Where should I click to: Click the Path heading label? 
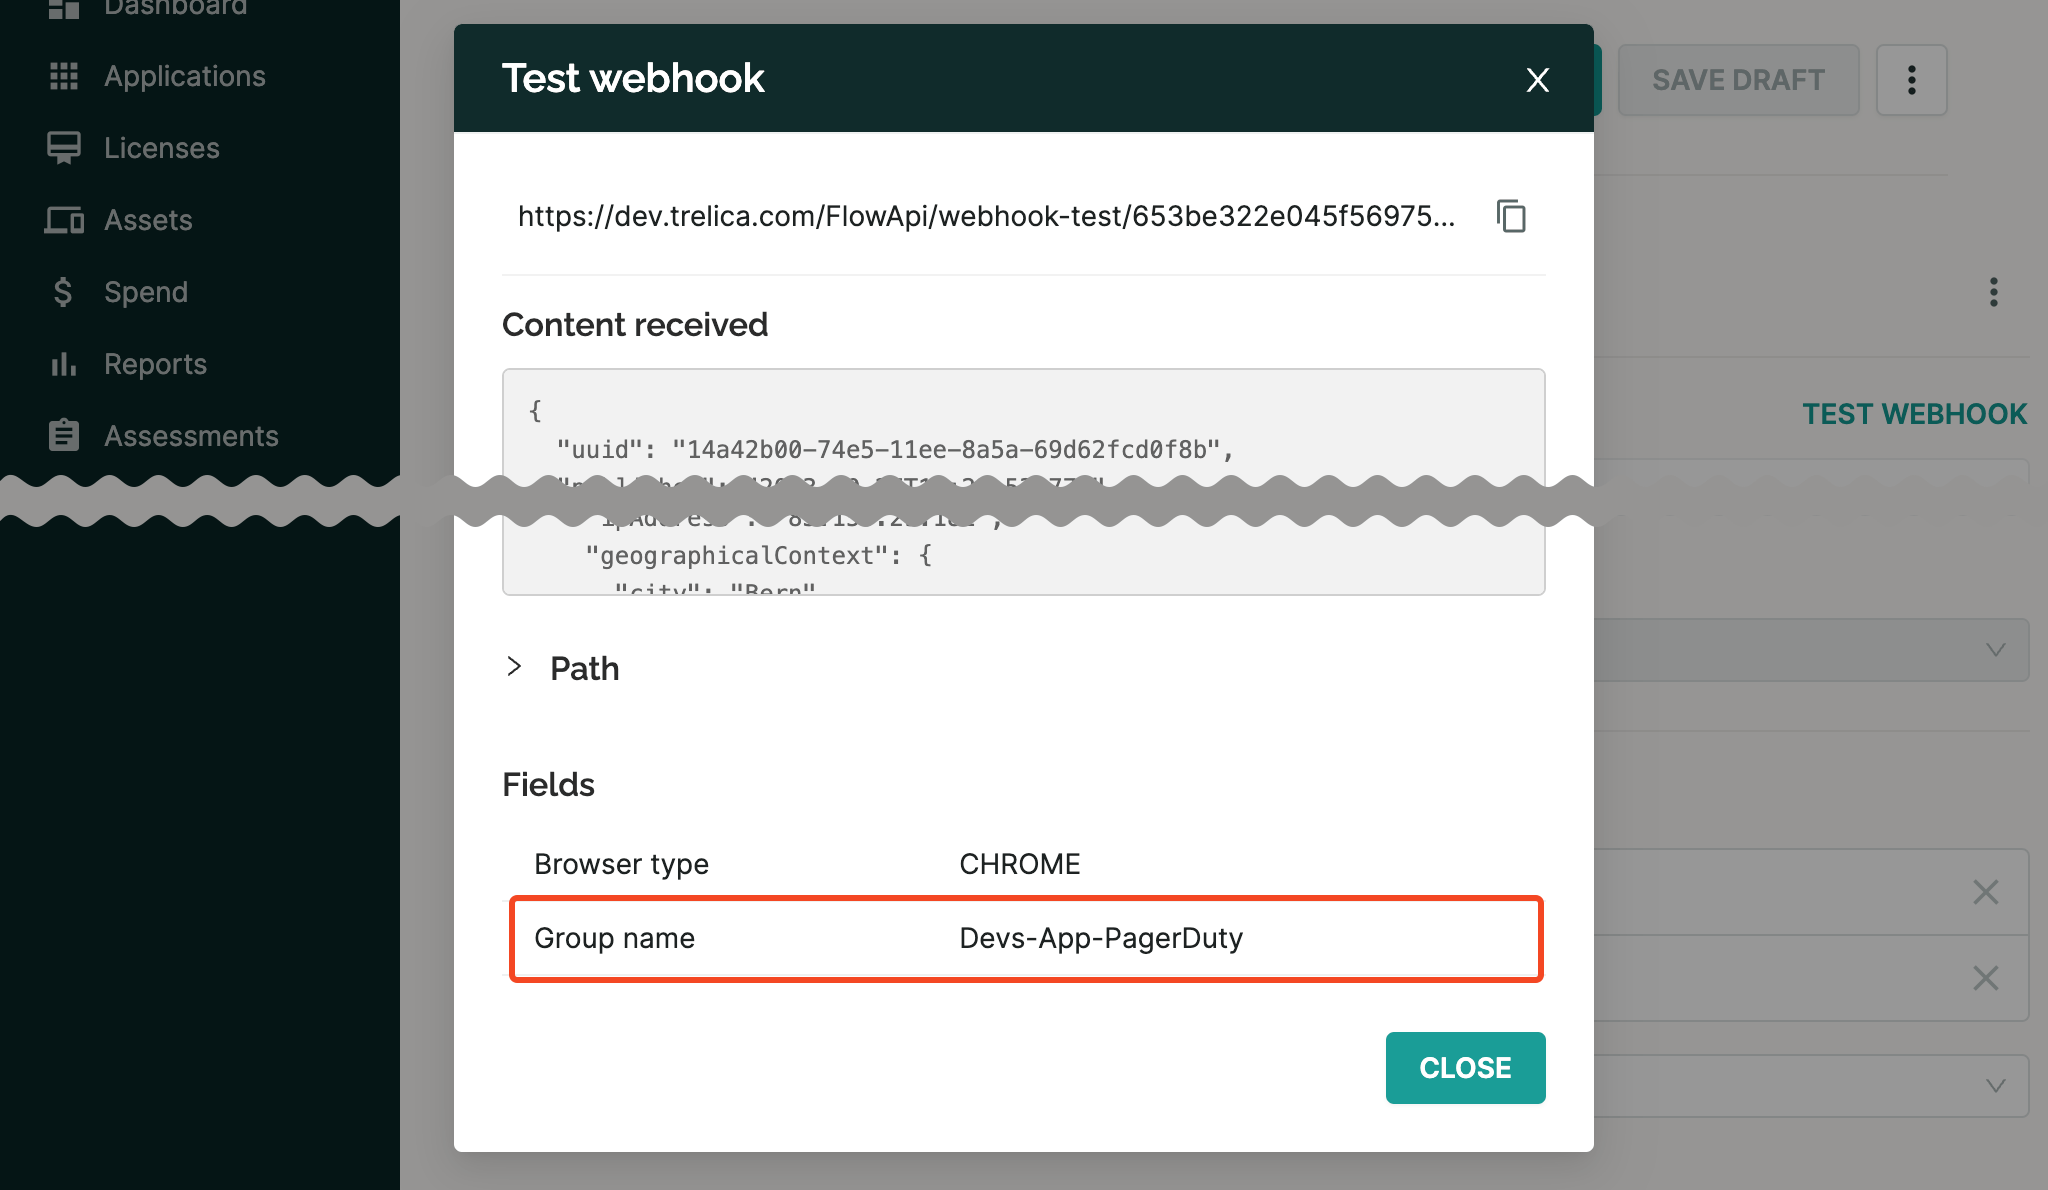pyautogui.click(x=585, y=668)
